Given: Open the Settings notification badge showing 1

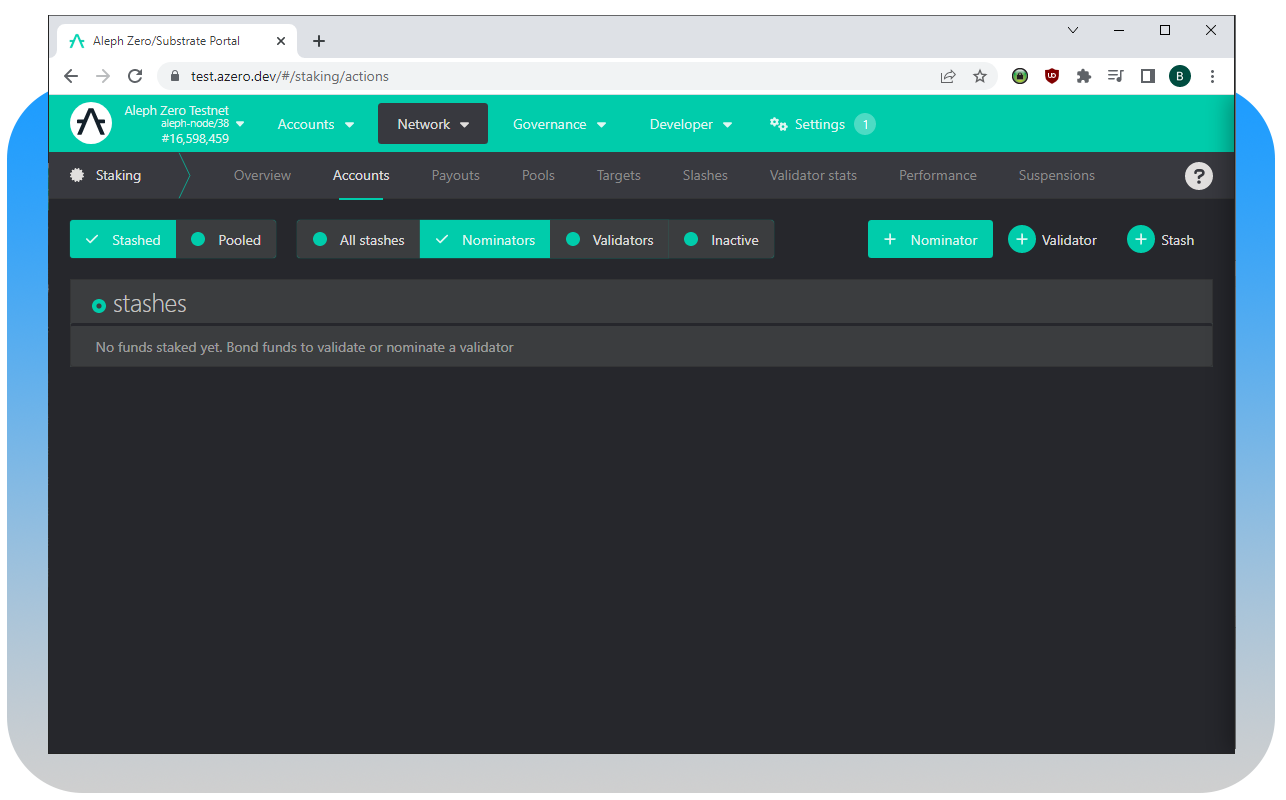Looking at the screenshot, I should pos(865,124).
